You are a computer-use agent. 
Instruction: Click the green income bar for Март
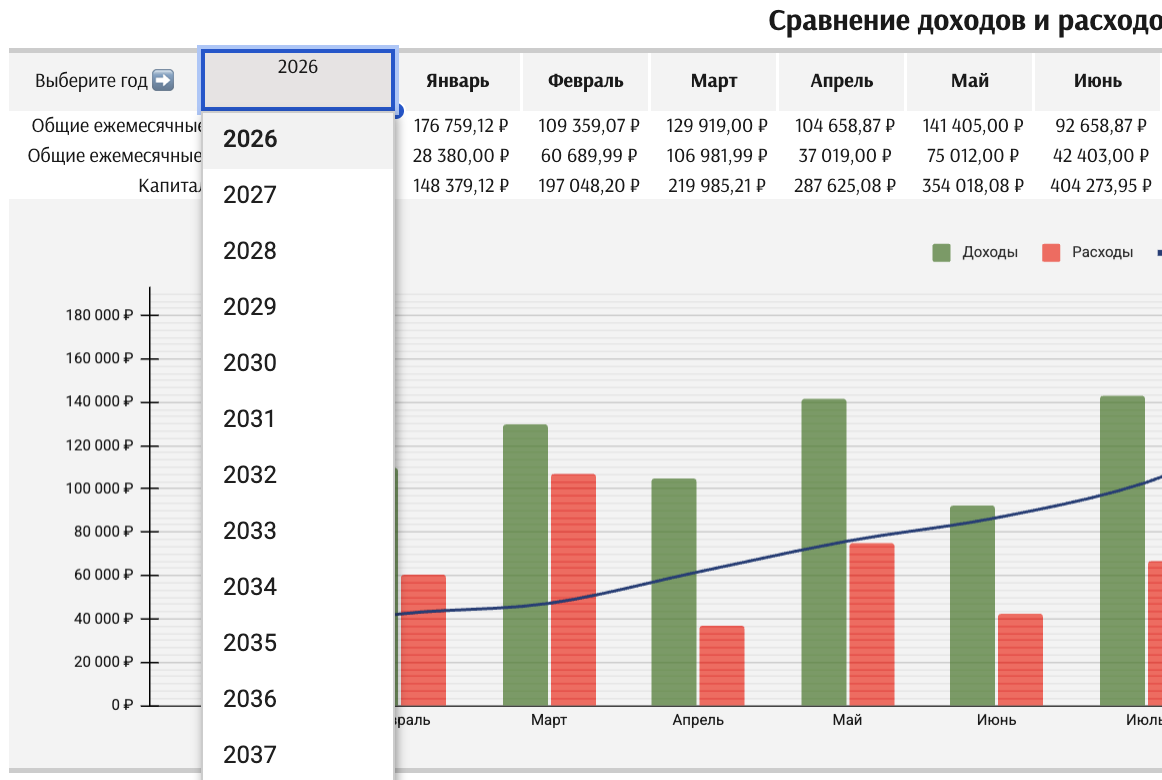(525, 564)
